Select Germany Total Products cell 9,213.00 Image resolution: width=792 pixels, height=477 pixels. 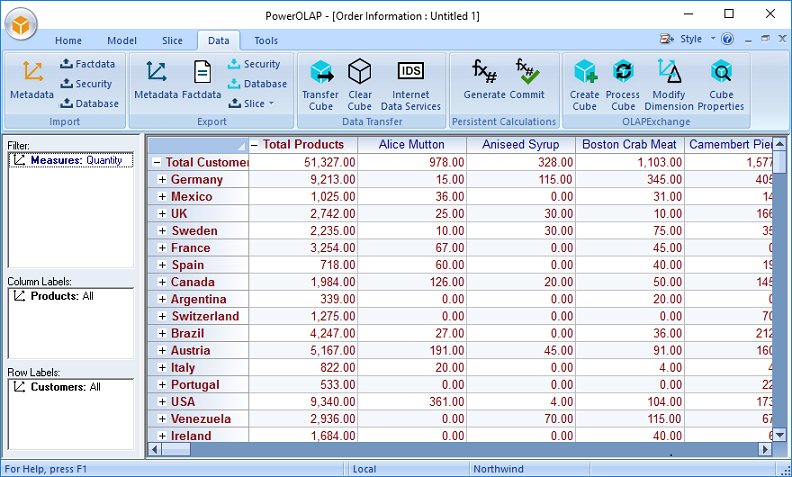coord(303,179)
